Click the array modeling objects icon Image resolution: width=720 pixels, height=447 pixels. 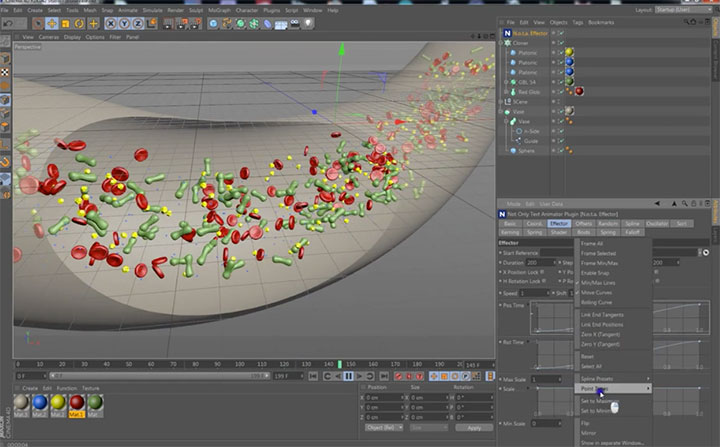point(254,23)
